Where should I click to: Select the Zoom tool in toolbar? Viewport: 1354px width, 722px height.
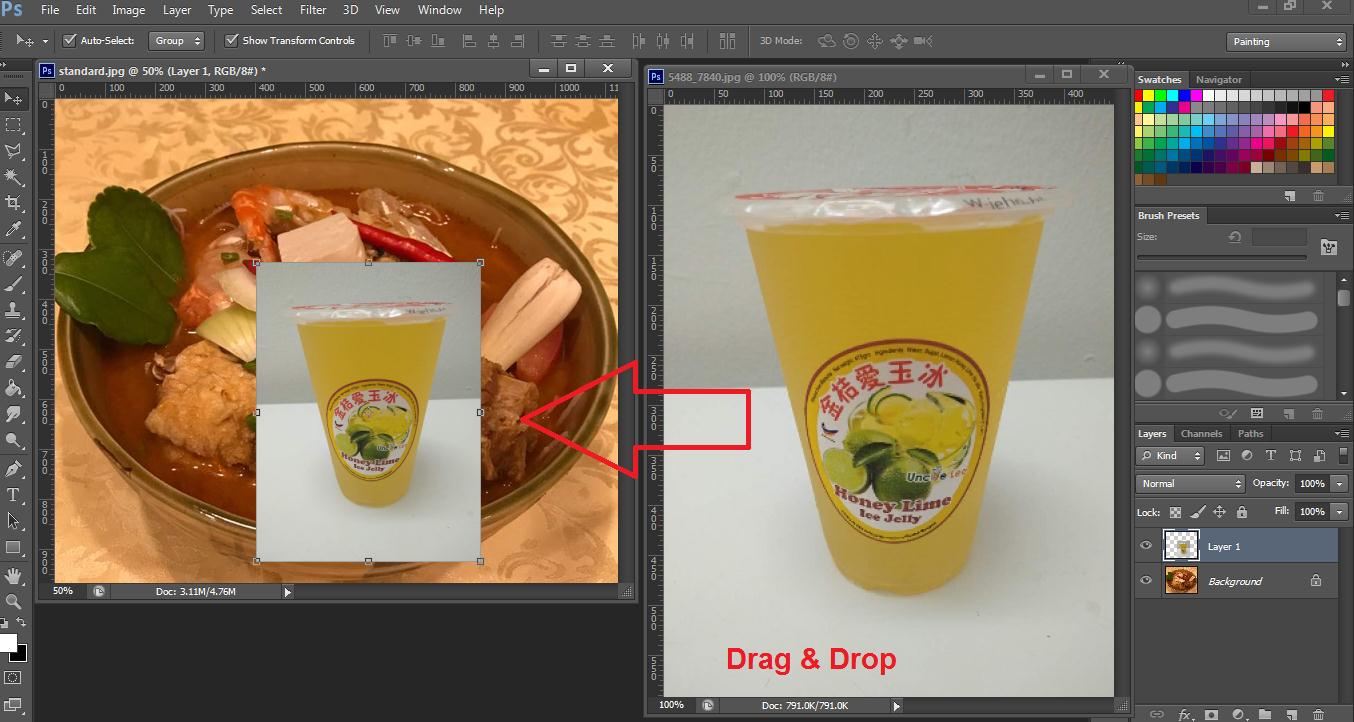(14, 601)
